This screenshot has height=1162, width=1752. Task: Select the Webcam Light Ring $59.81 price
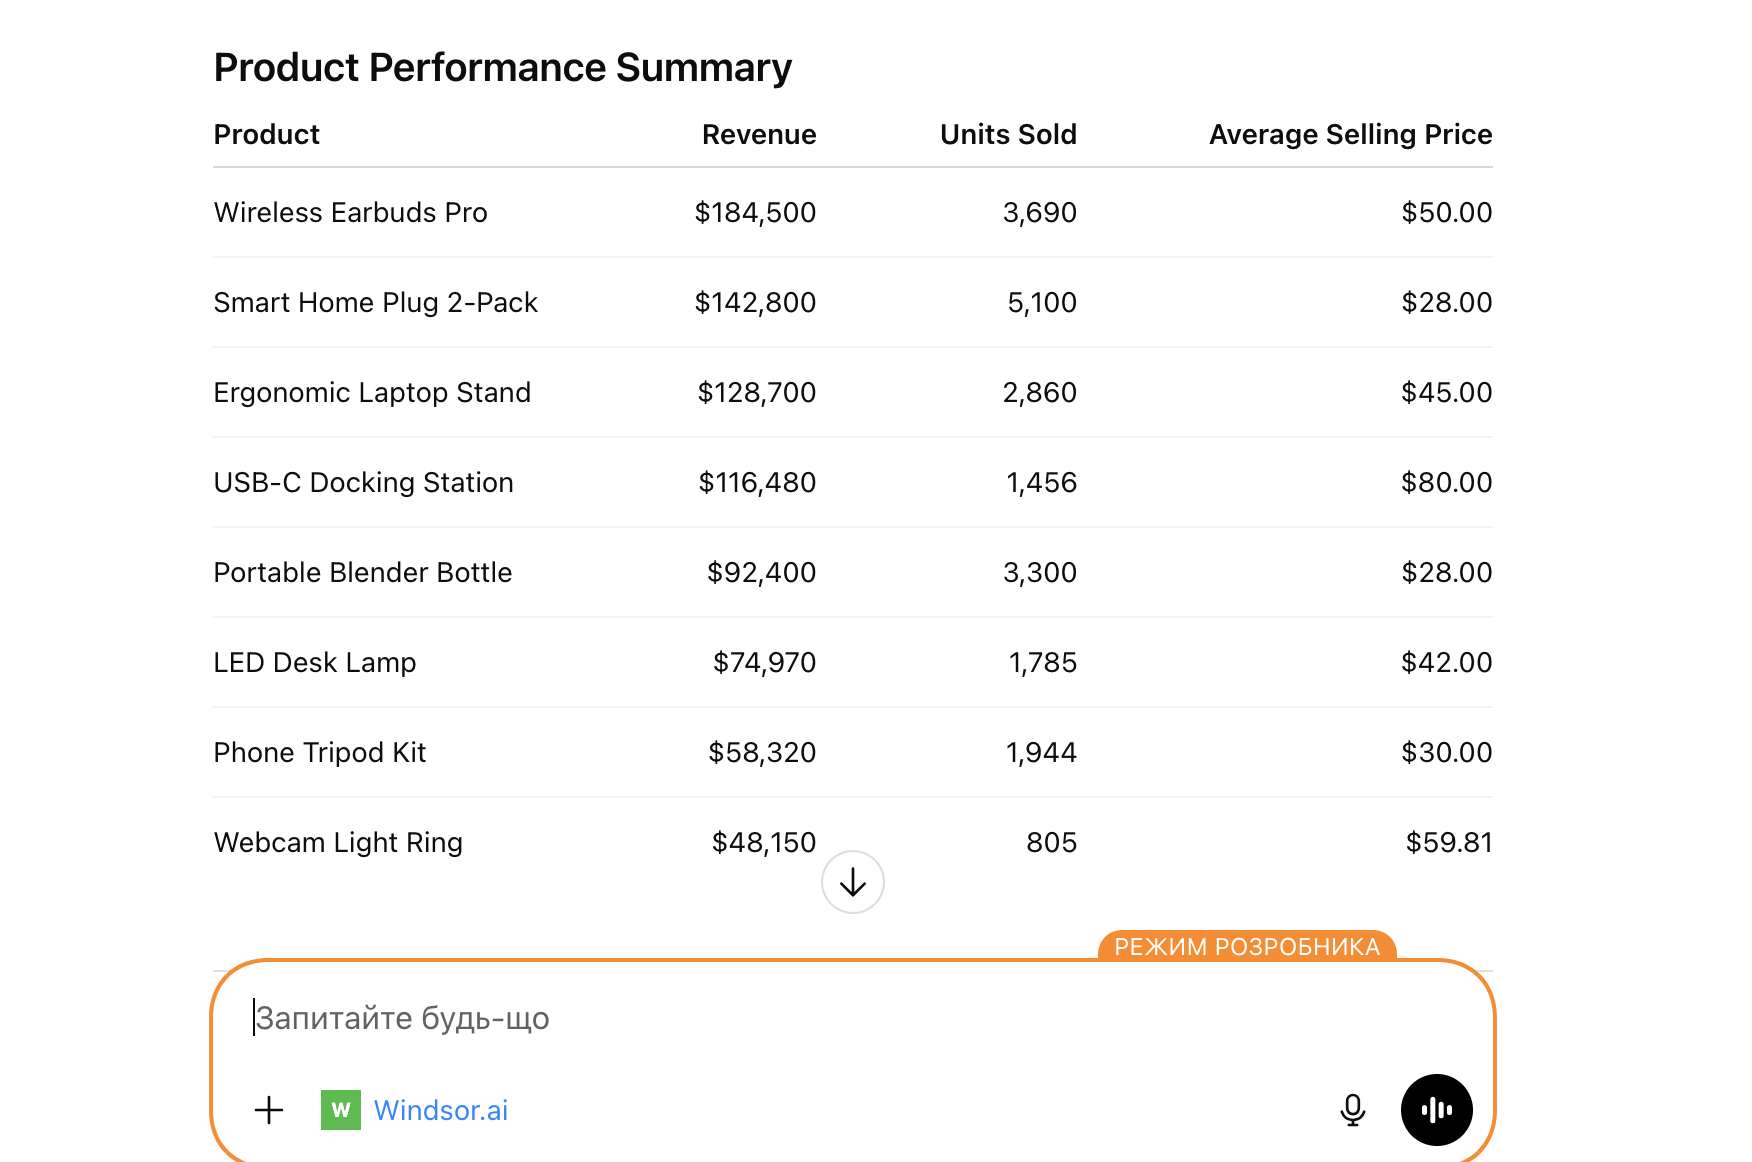1447,842
